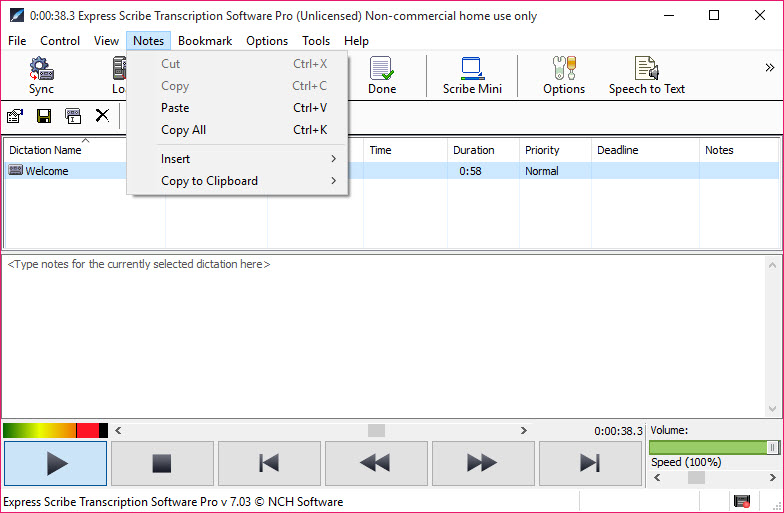Click the Stop button

pyautogui.click(x=162, y=464)
